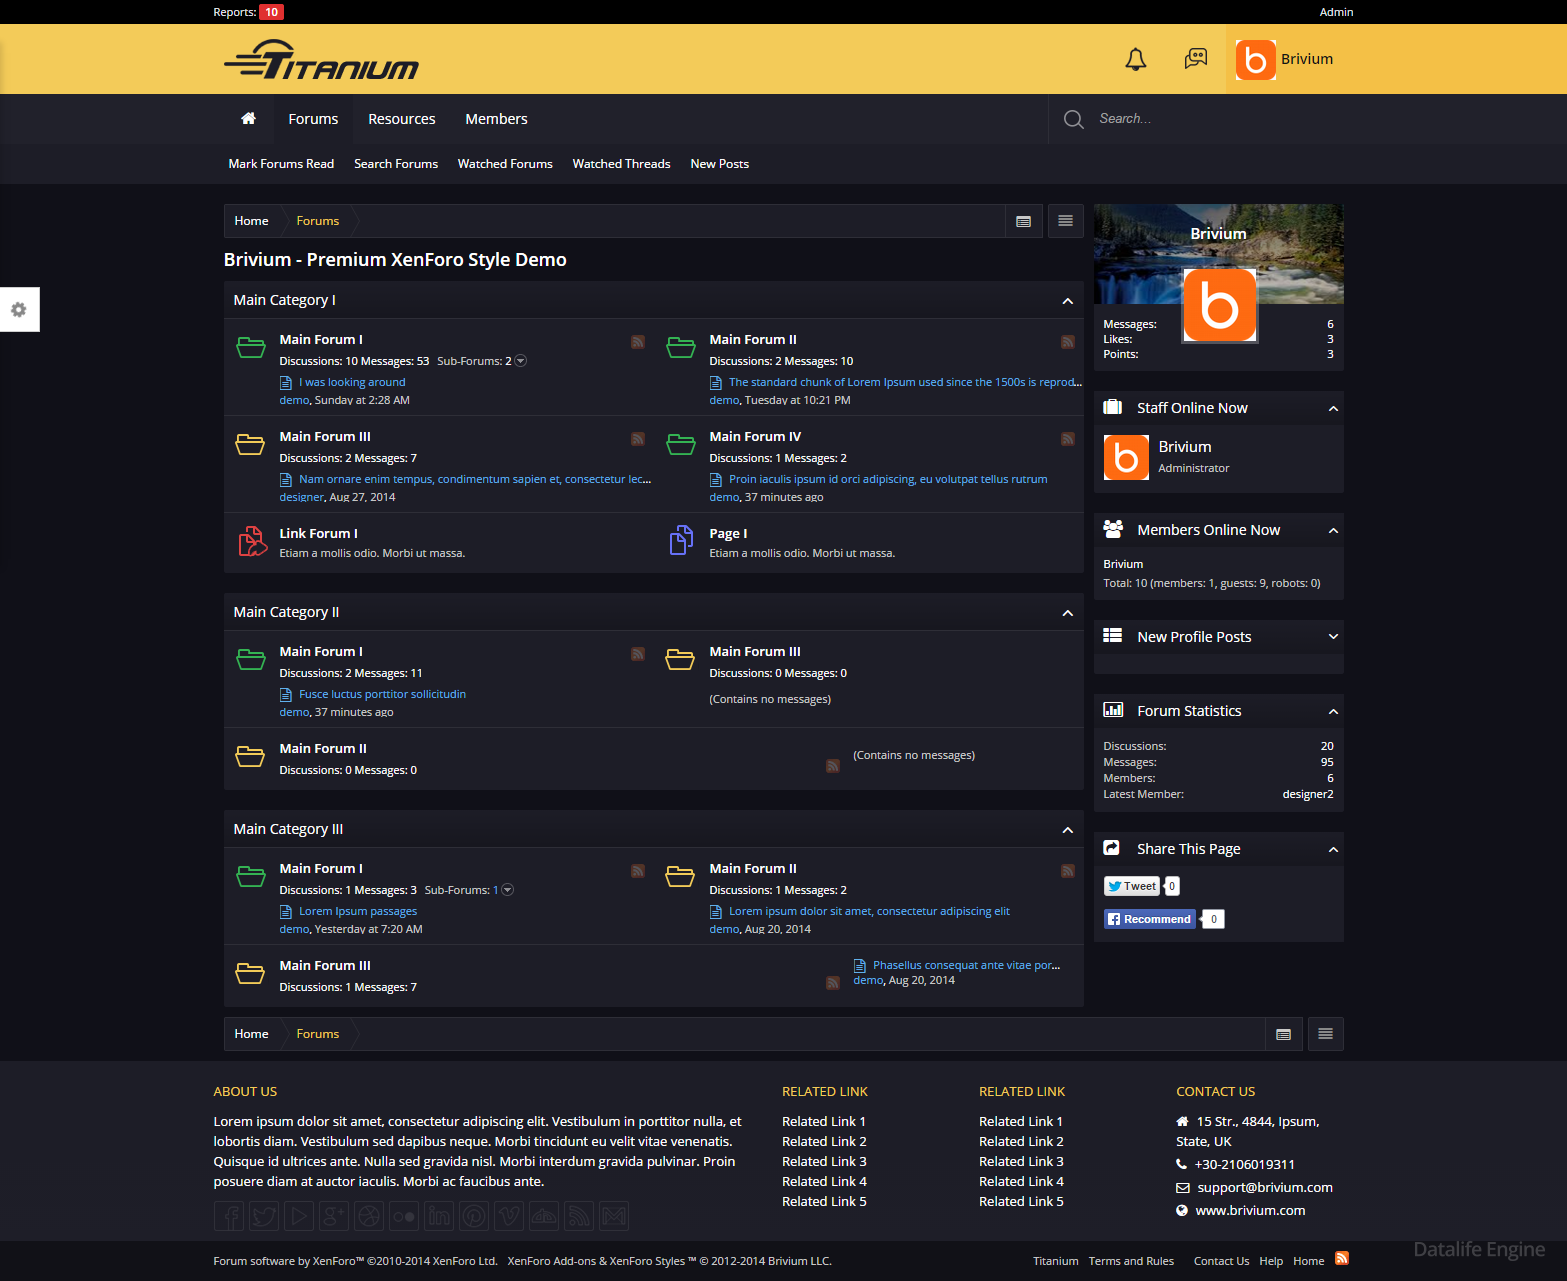Click the YouTube play icon in the footer
Screen dimensions: 1567x1281
(299, 1216)
